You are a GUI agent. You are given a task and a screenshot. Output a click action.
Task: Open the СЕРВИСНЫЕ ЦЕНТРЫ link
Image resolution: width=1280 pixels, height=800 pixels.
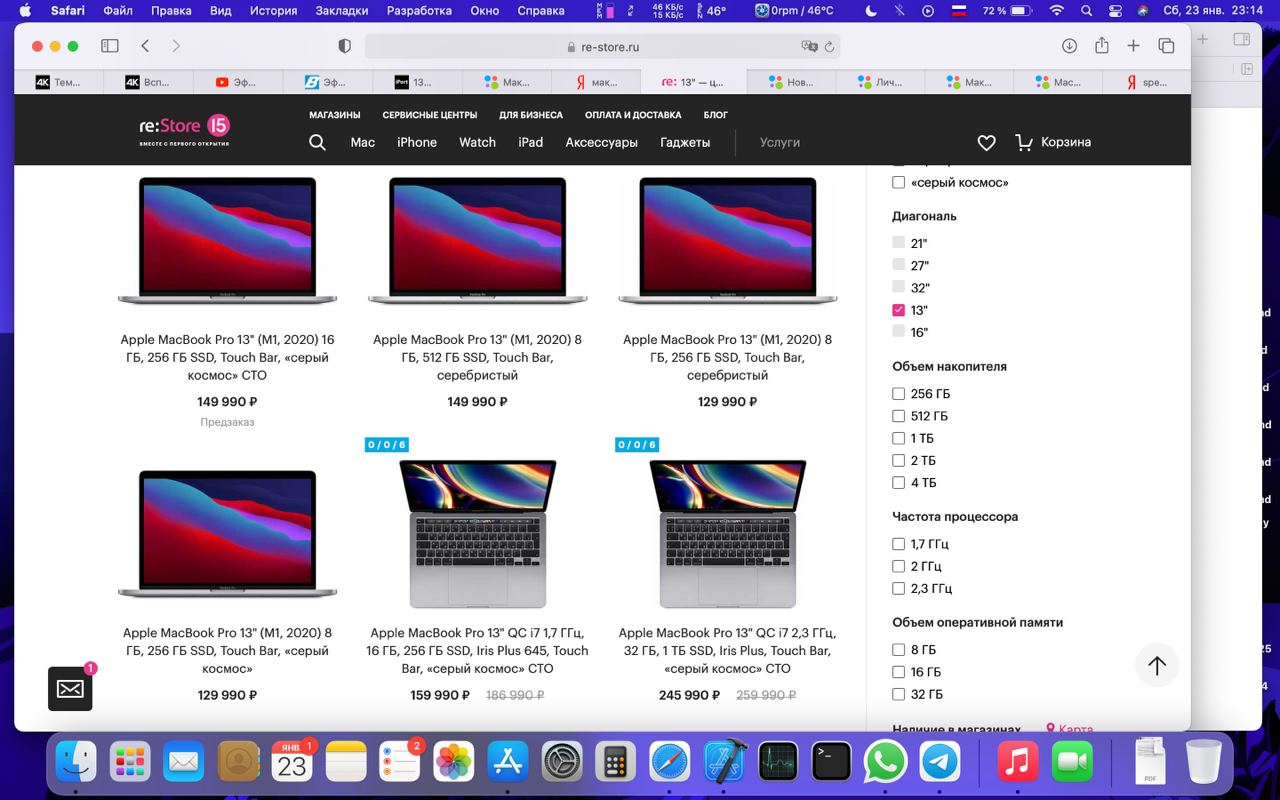(x=430, y=115)
